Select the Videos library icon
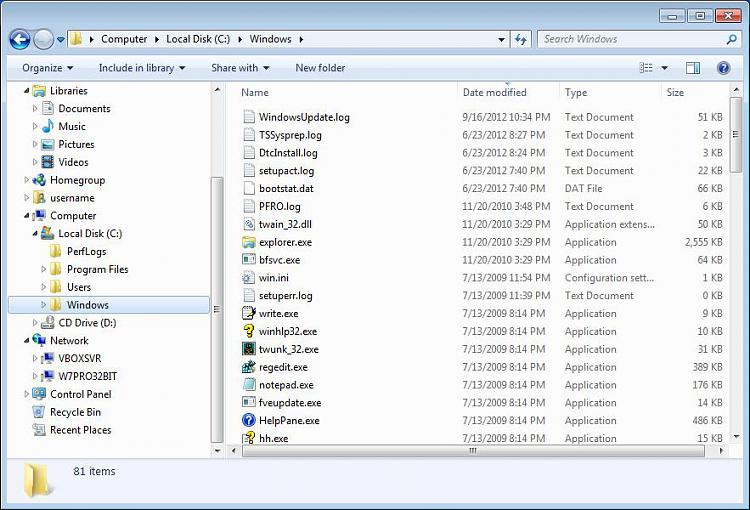The image size is (750, 510). 47,162
